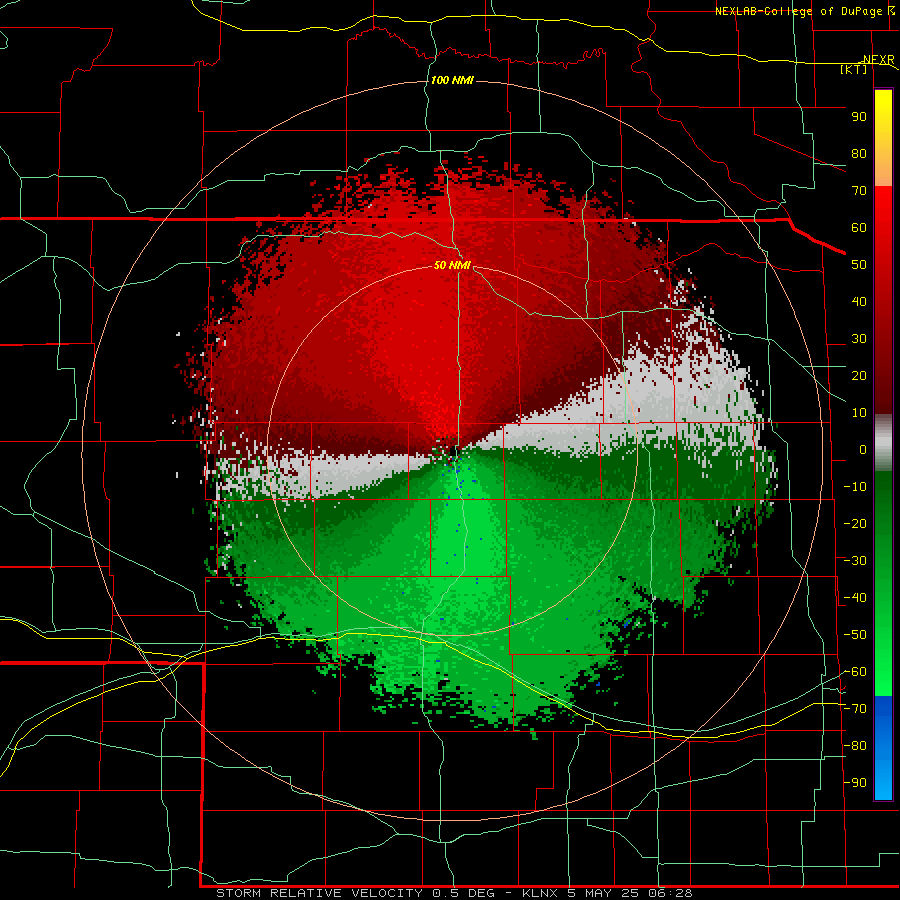The image size is (900, 900).
Task: Click the 90 value on velocity scale
Action: [x=859, y=117]
